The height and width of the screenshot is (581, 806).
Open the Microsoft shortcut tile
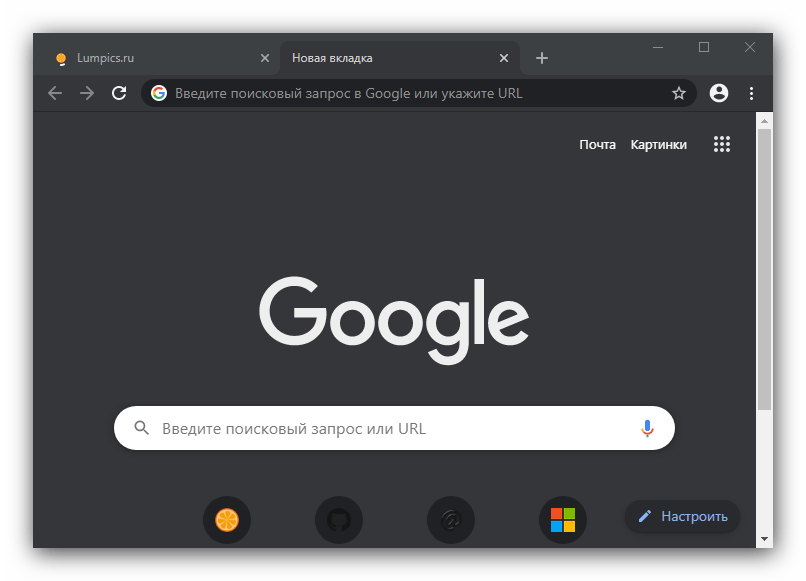[x=563, y=520]
